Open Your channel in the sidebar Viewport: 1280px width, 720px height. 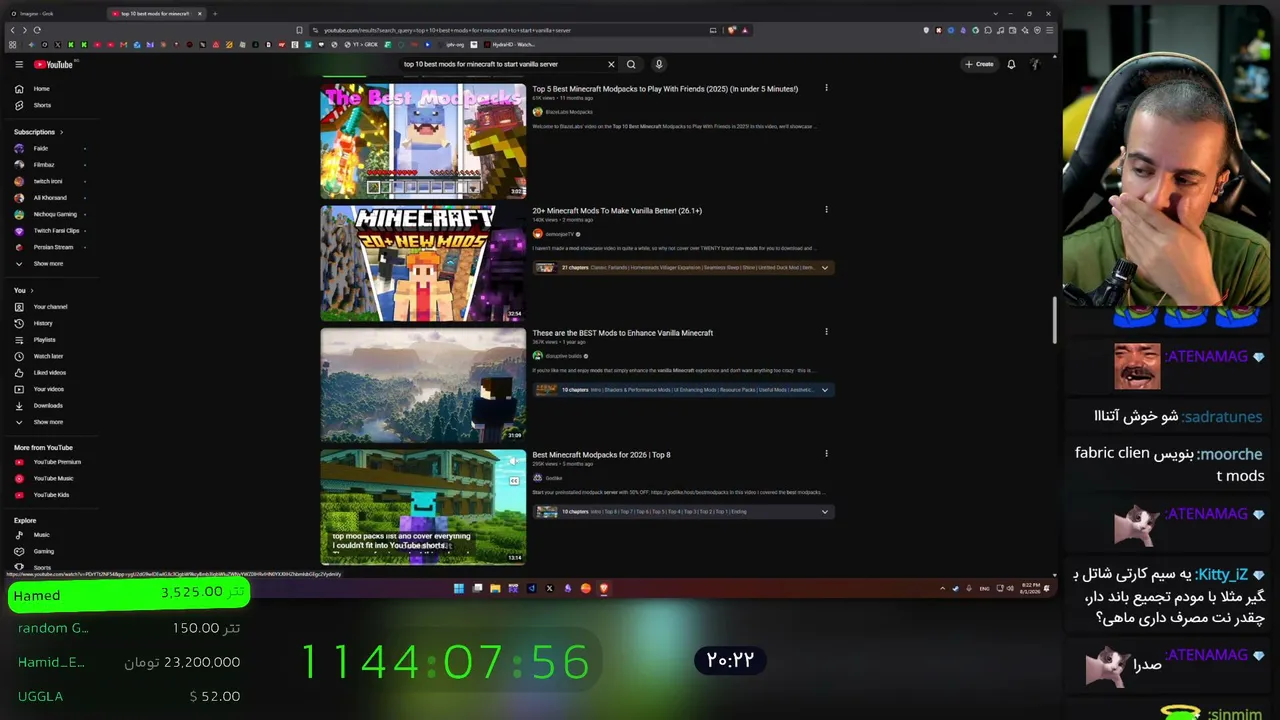point(50,307)
